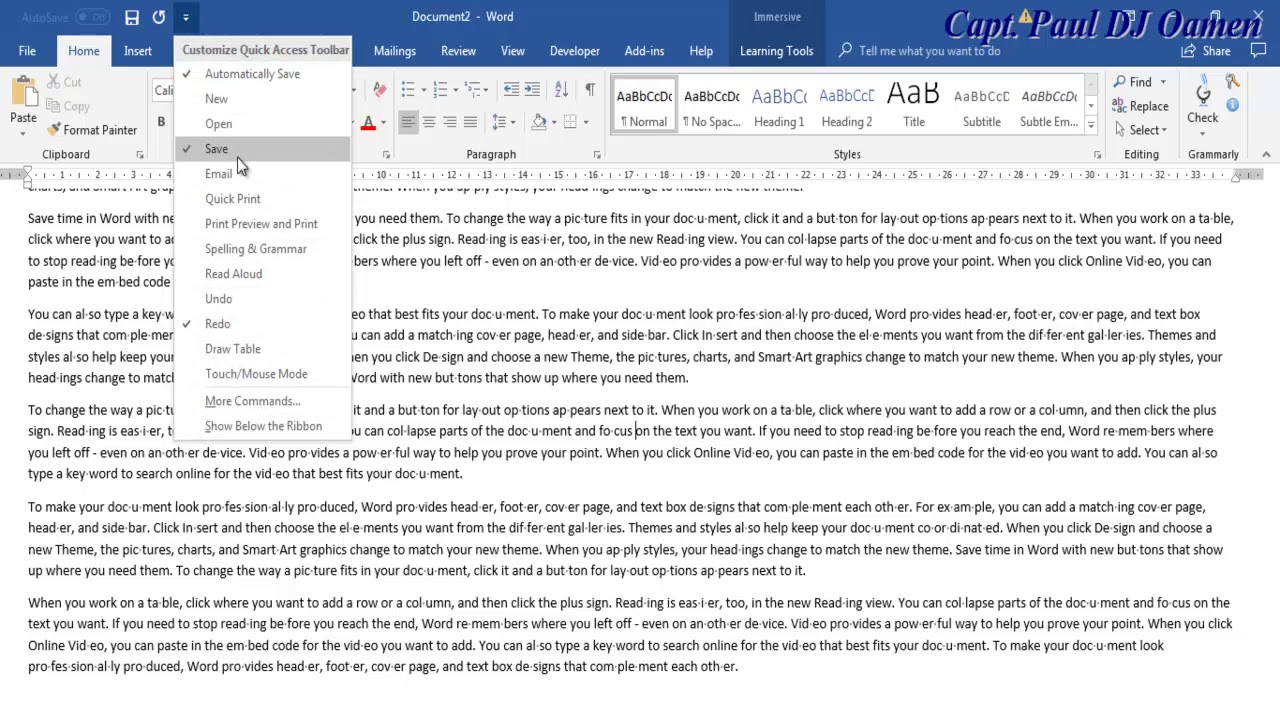Toggle Bold formatting

[x=161, y=122]
